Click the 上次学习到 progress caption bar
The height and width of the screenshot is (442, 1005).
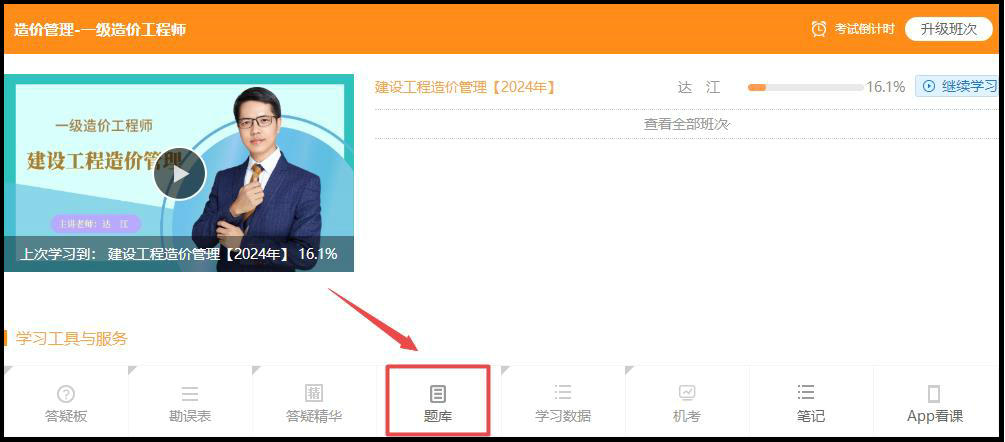(x=179, y=254)
